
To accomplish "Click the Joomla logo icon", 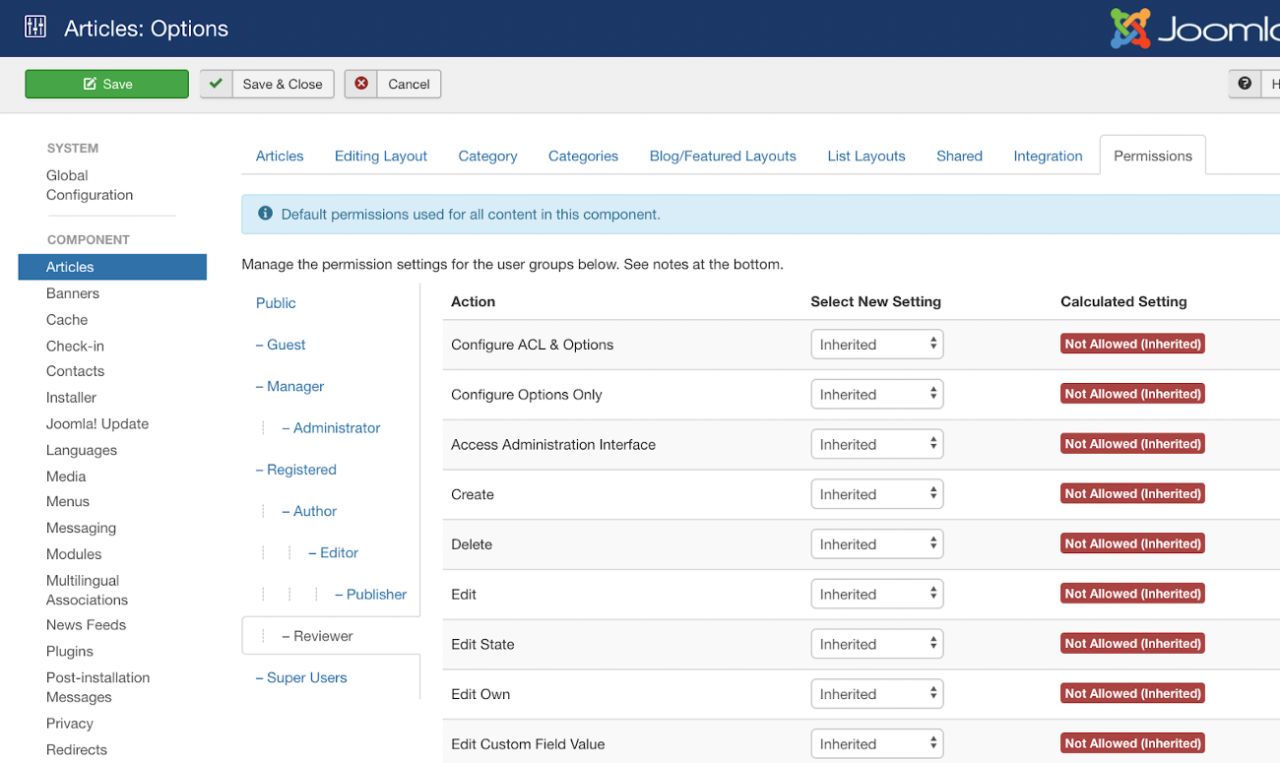I will [1130, 28].
